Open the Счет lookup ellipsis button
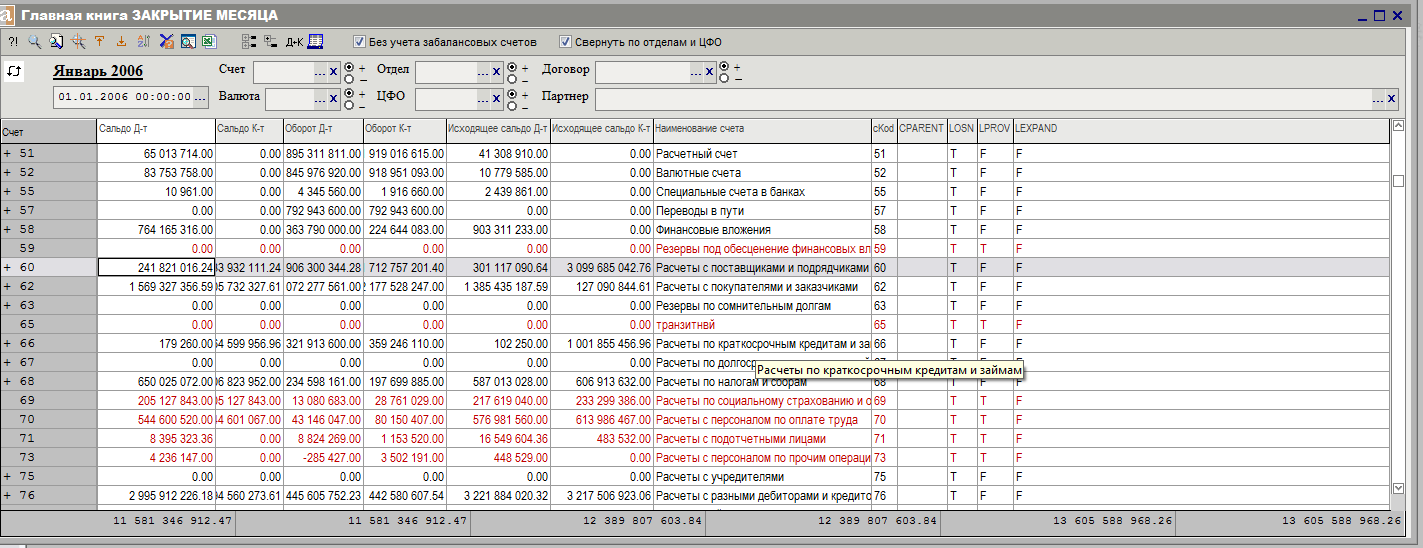Image resolution: width=1423 pixels, height=548 pixels. [x=320, y=71]
